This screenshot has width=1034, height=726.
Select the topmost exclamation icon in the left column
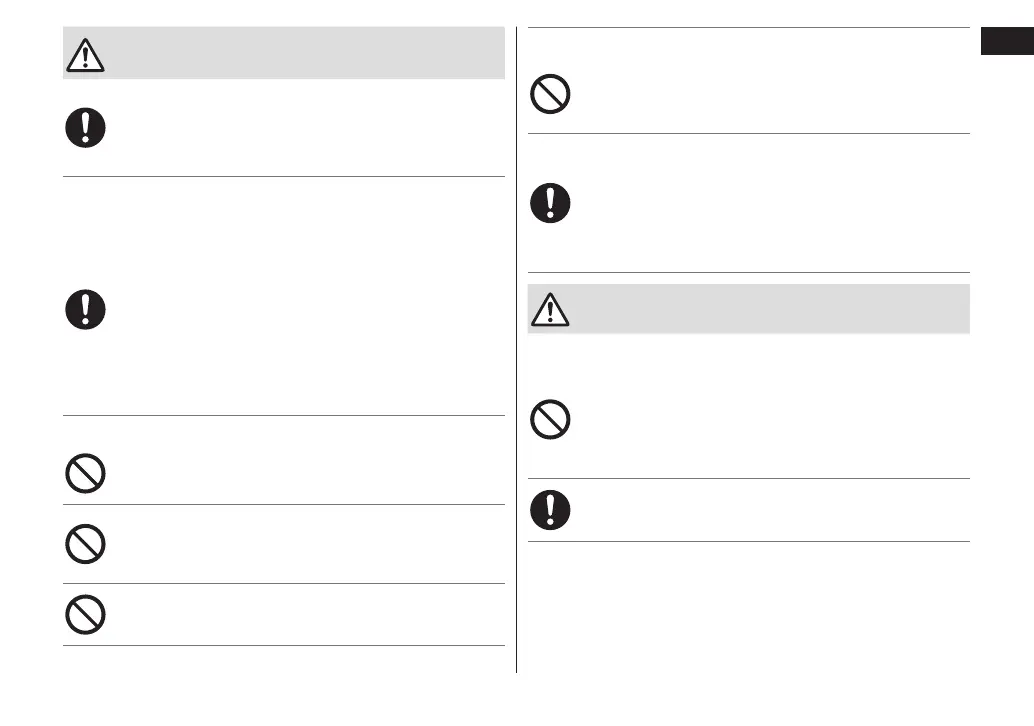87,128
